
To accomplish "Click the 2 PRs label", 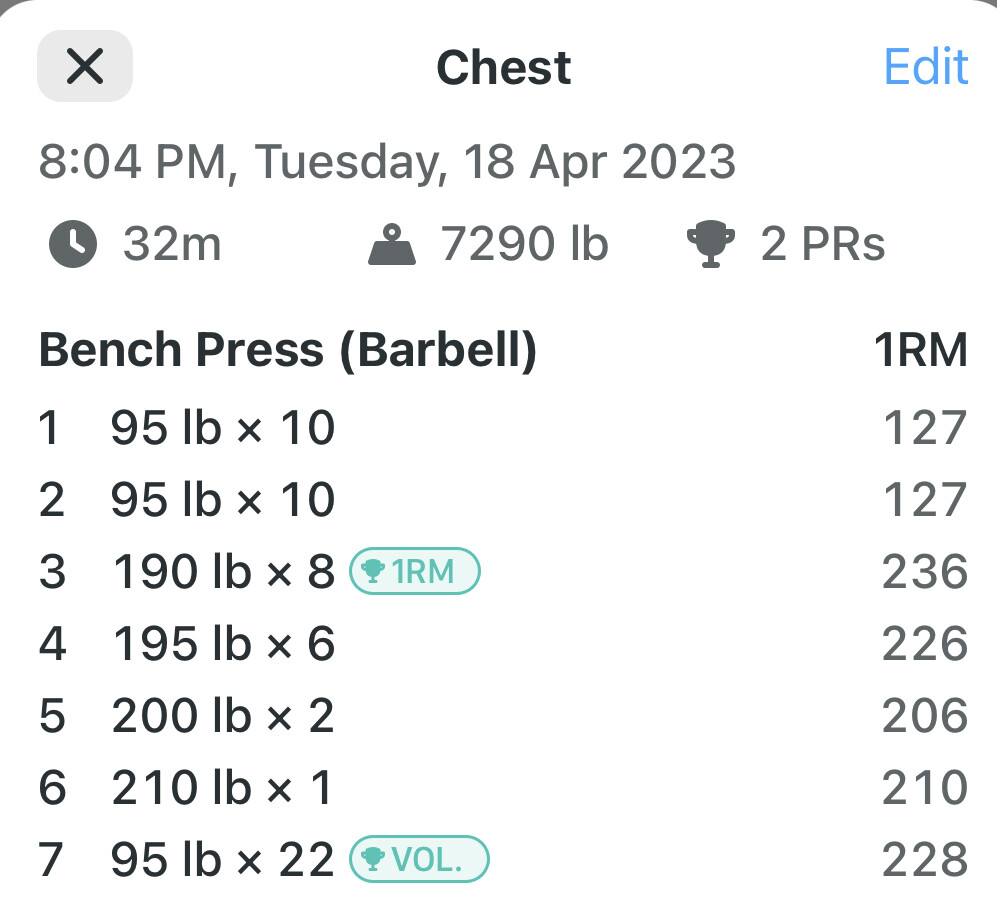I will pos(823,244).
